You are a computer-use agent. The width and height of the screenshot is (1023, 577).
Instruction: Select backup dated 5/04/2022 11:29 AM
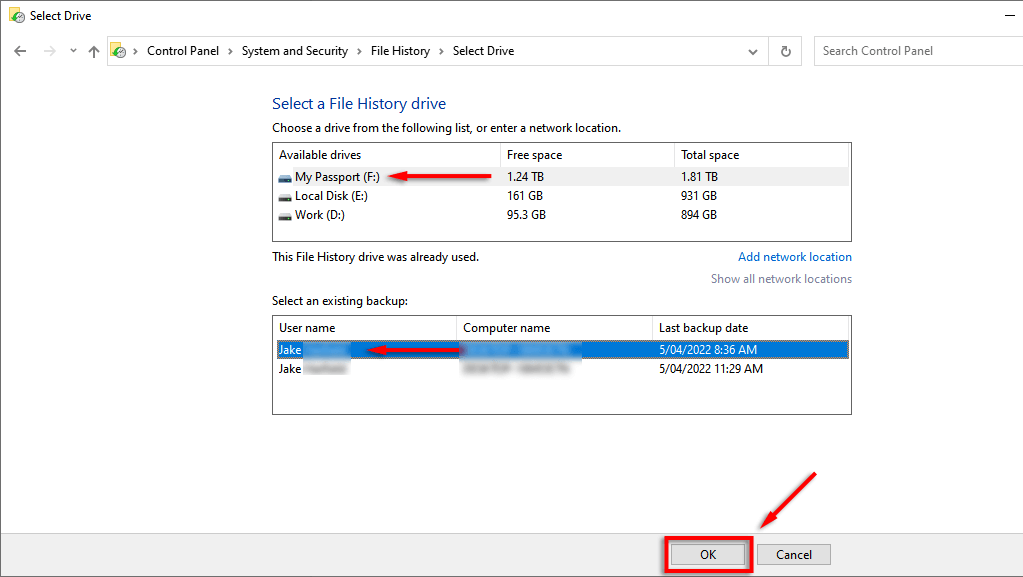point(710,369)
